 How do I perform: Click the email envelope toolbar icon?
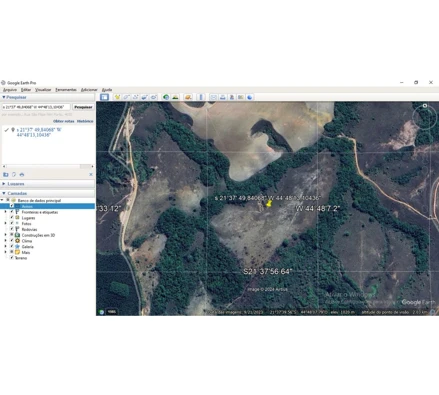213,97
